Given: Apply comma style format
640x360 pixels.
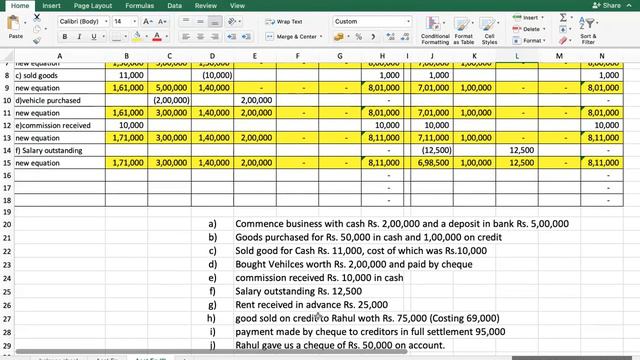Looking at the screenshot, I should click(373, 37).
